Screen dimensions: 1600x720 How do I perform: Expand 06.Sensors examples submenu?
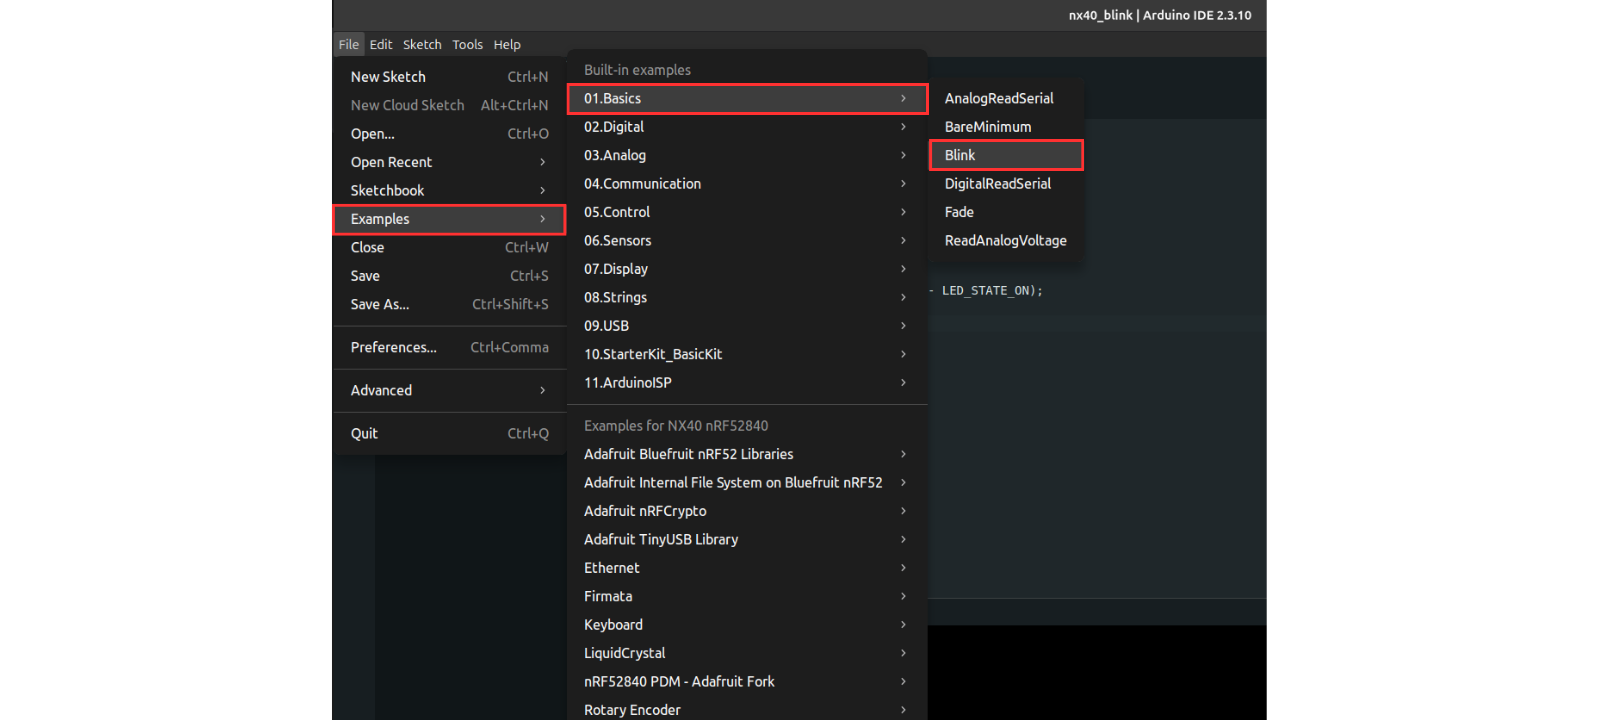(x=747, y=241)
